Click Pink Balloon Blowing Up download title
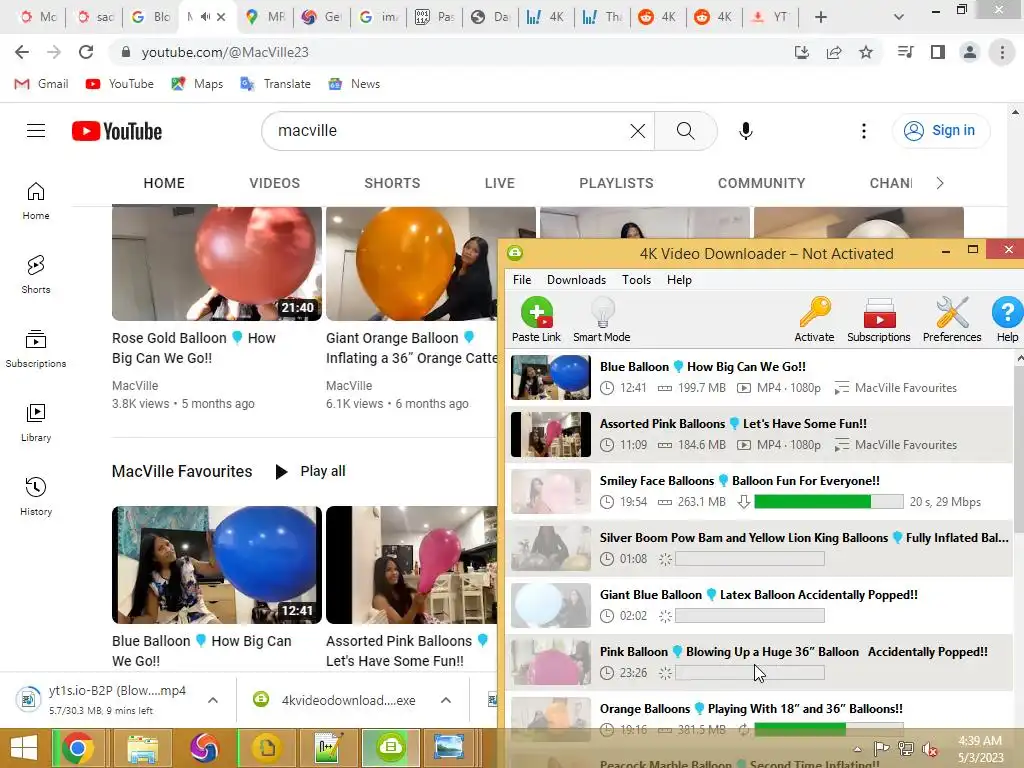 (x=793, y=652)
